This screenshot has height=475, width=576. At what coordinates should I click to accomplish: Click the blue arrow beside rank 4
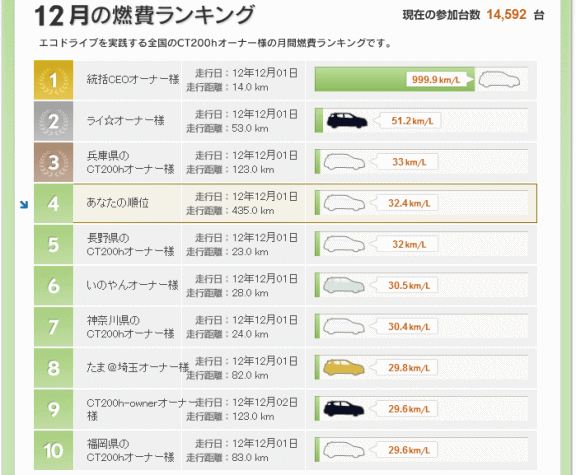point(24,205)
